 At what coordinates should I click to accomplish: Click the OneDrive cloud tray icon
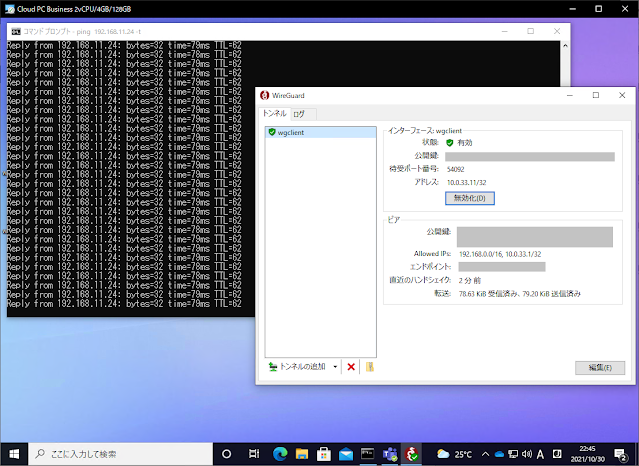(499, 454)
